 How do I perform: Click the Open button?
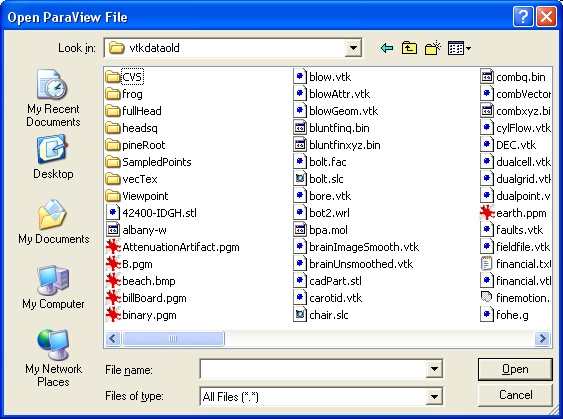515,369
